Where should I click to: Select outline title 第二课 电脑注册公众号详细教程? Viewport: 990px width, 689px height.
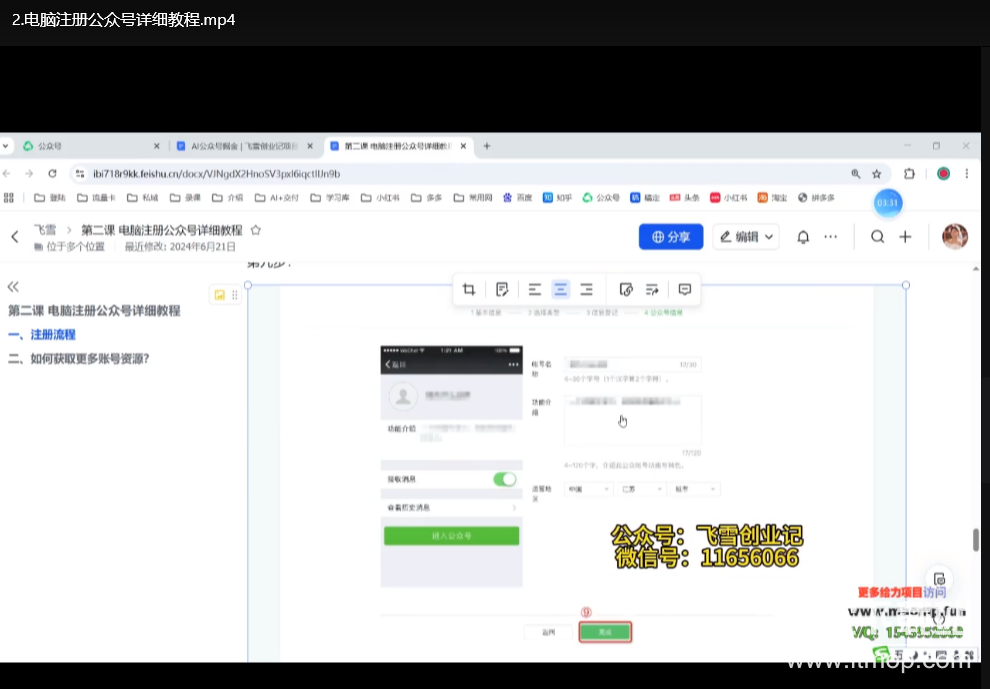pos(94,311)
